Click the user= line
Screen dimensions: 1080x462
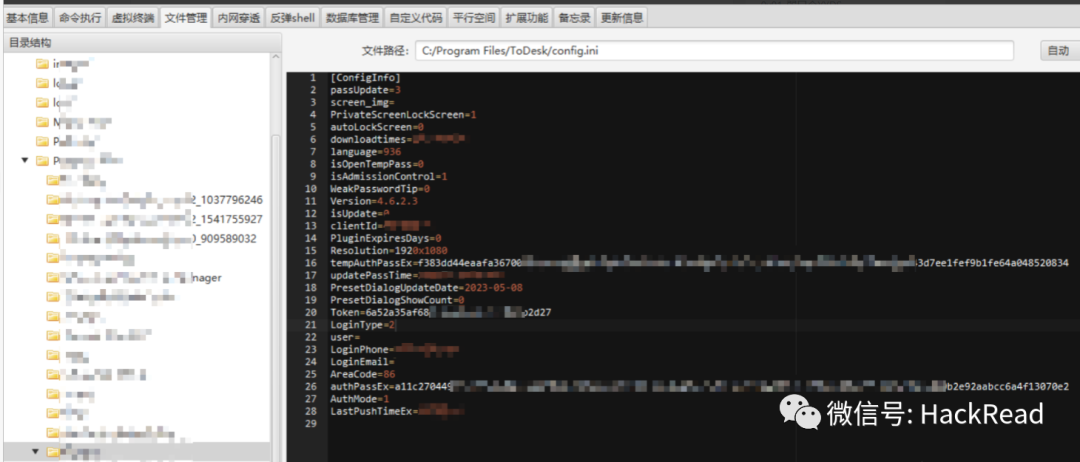pos(346,337)
